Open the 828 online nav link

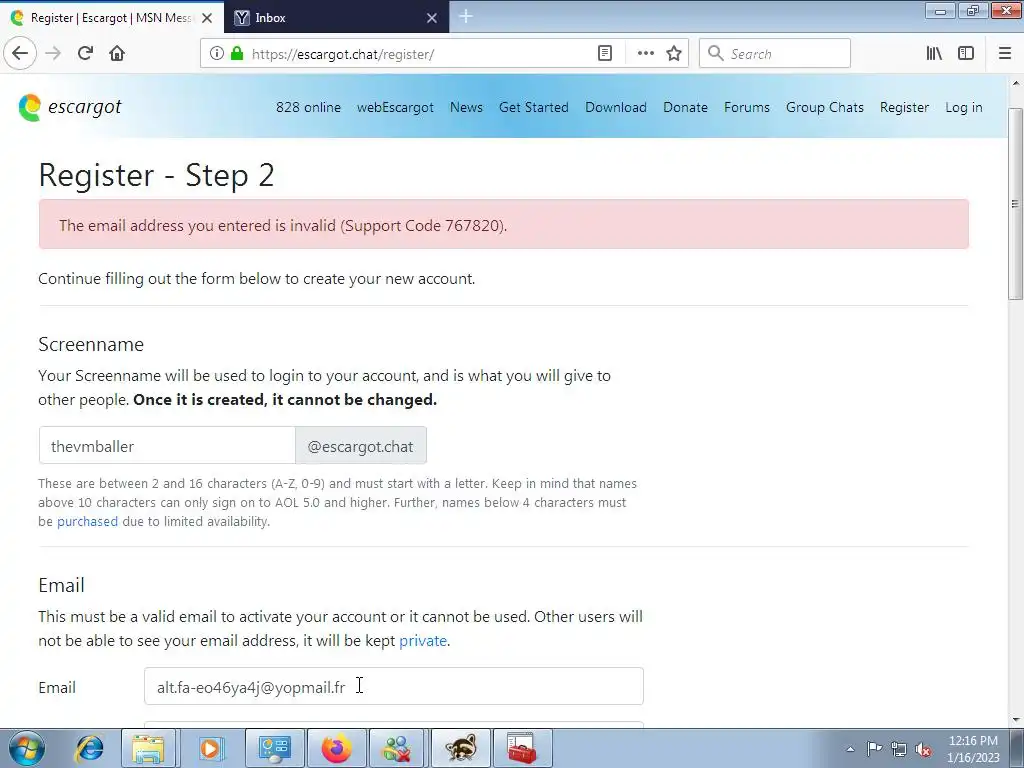coord(308,107)
